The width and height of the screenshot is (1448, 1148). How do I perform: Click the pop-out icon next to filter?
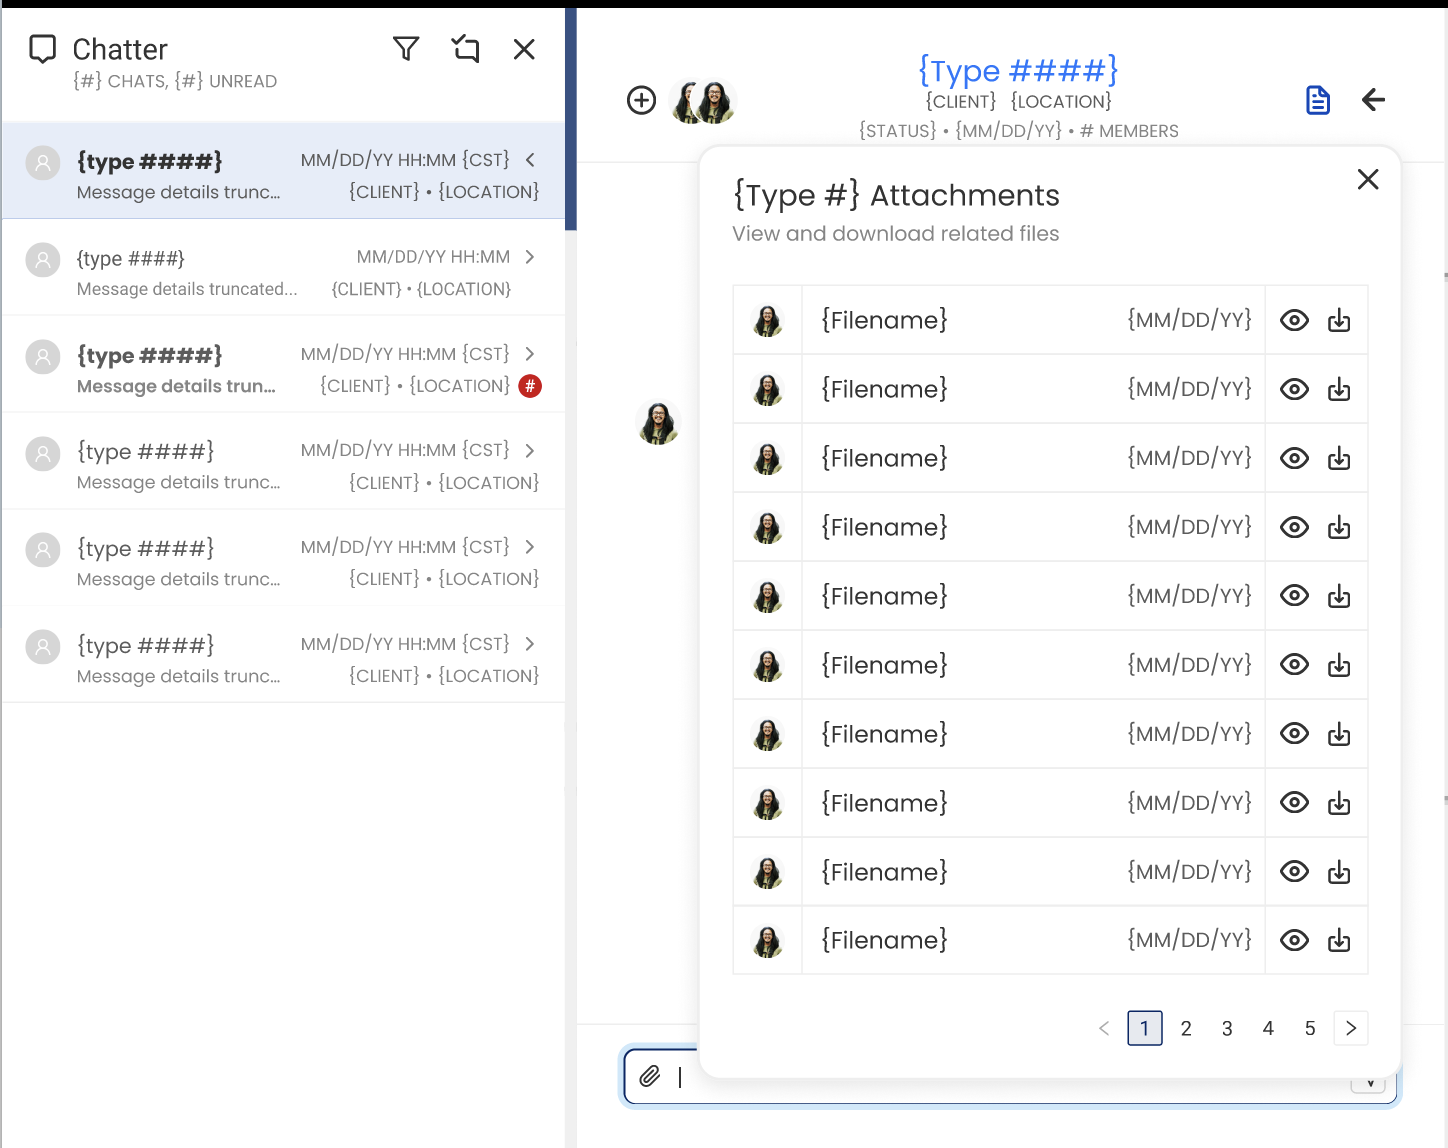tap(465, 49)
